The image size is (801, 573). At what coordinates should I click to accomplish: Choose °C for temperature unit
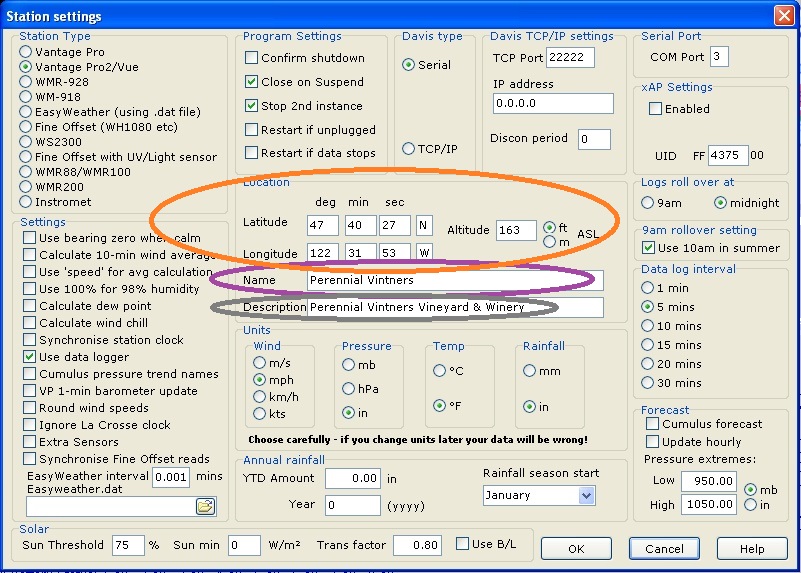pyautogui.click(x=439, y=371)
